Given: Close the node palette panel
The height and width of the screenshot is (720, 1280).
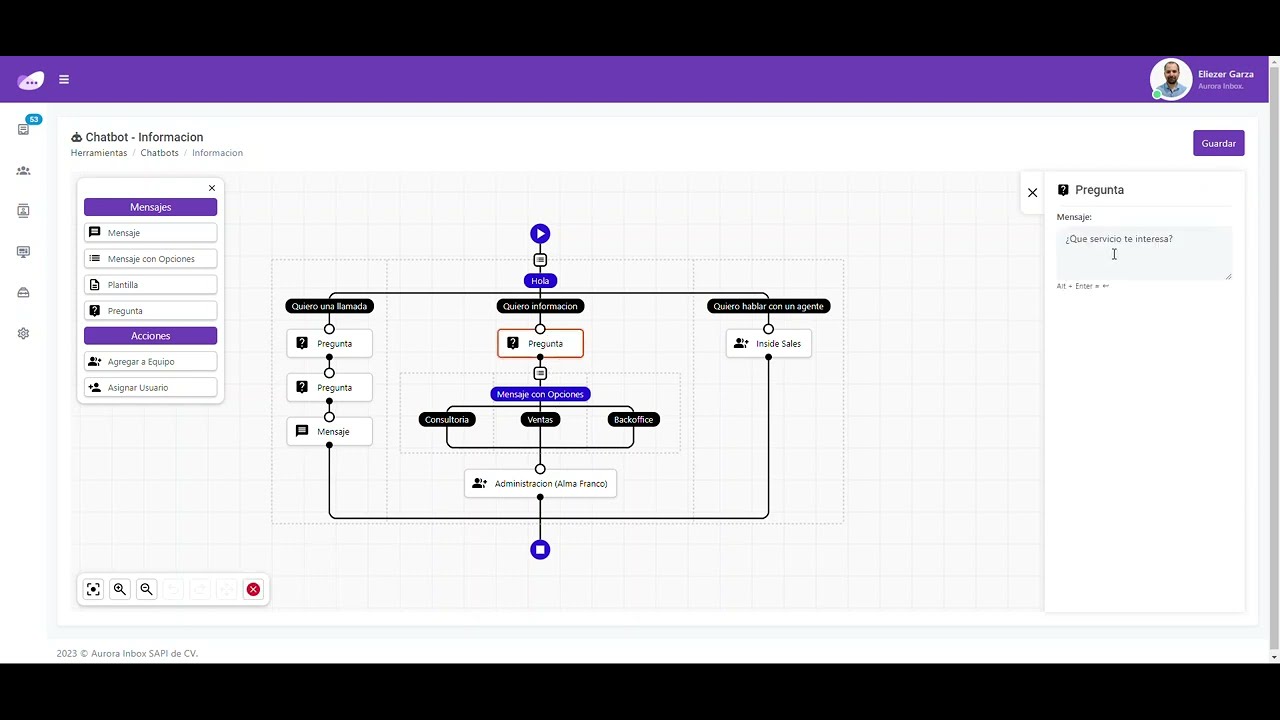Looking at the screenshot, I should point(212,188).
